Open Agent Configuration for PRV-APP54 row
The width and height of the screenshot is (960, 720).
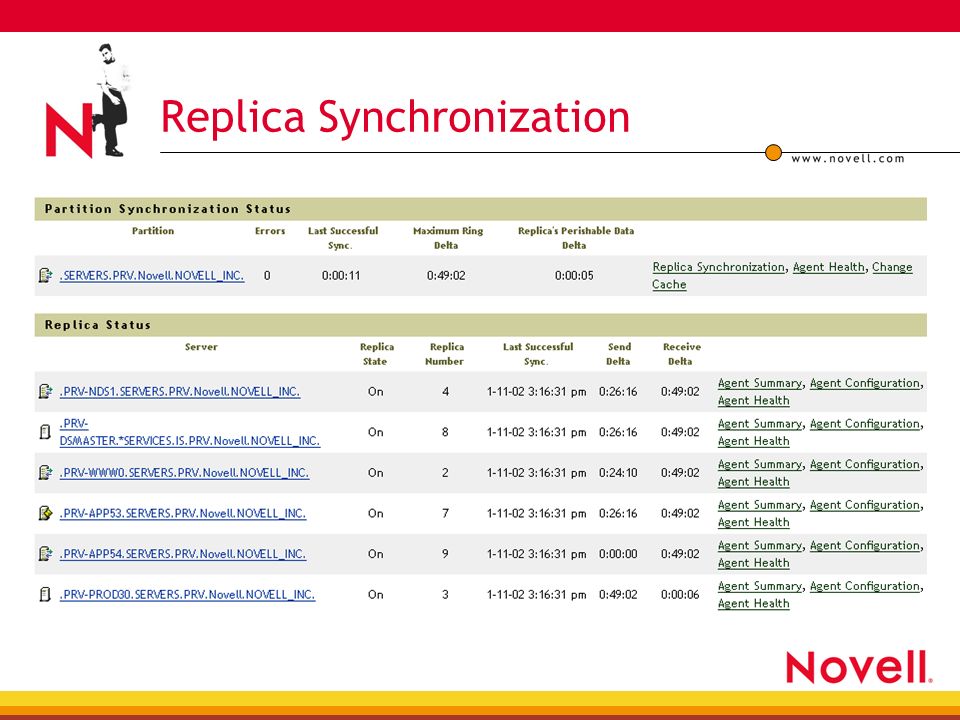click(865, 546)
